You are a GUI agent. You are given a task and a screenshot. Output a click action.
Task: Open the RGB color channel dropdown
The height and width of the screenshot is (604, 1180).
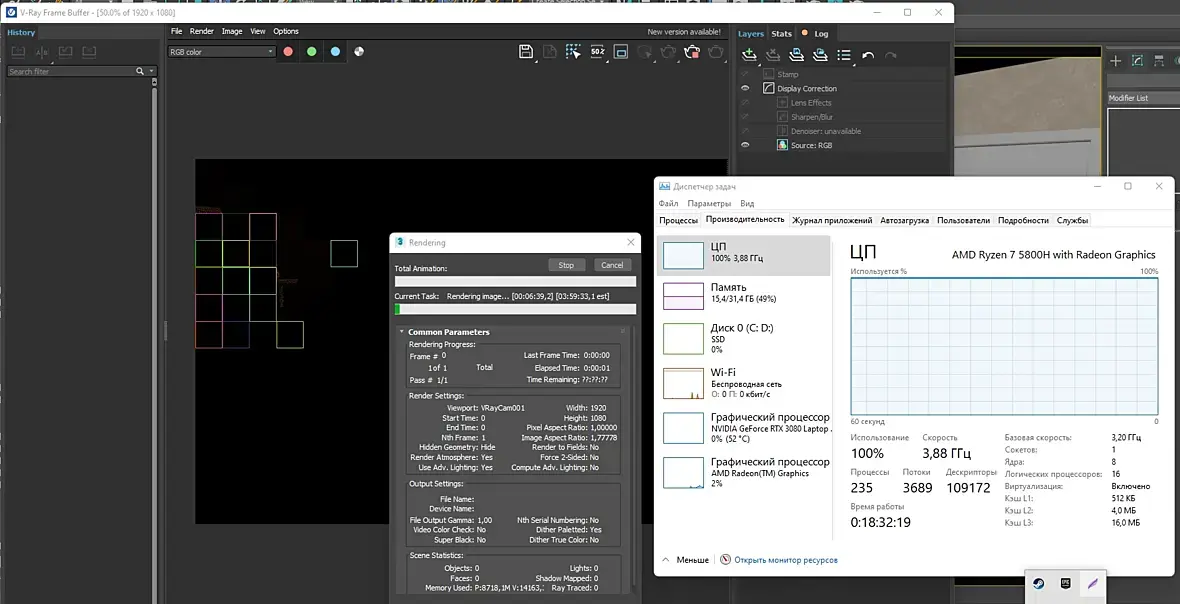tap(221, 52)
